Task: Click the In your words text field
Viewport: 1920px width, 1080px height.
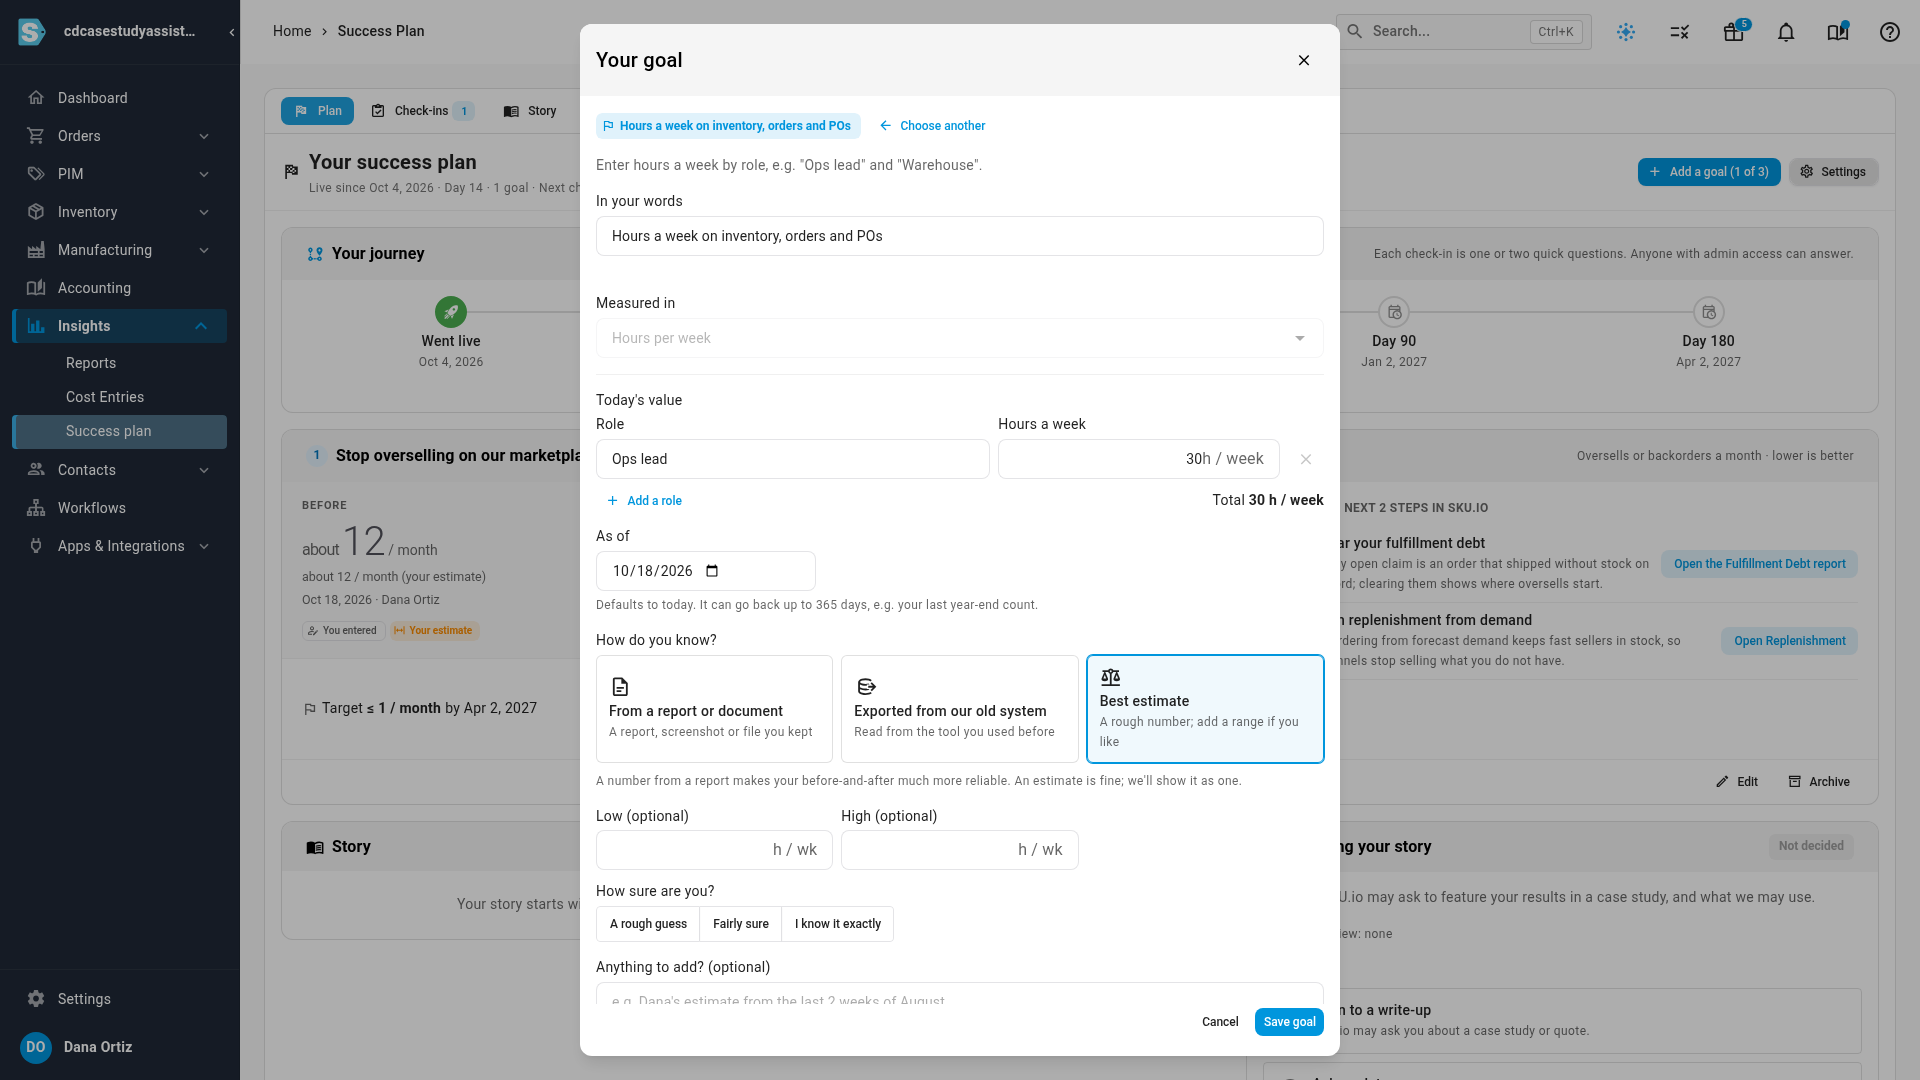Action: coord(960,236)
